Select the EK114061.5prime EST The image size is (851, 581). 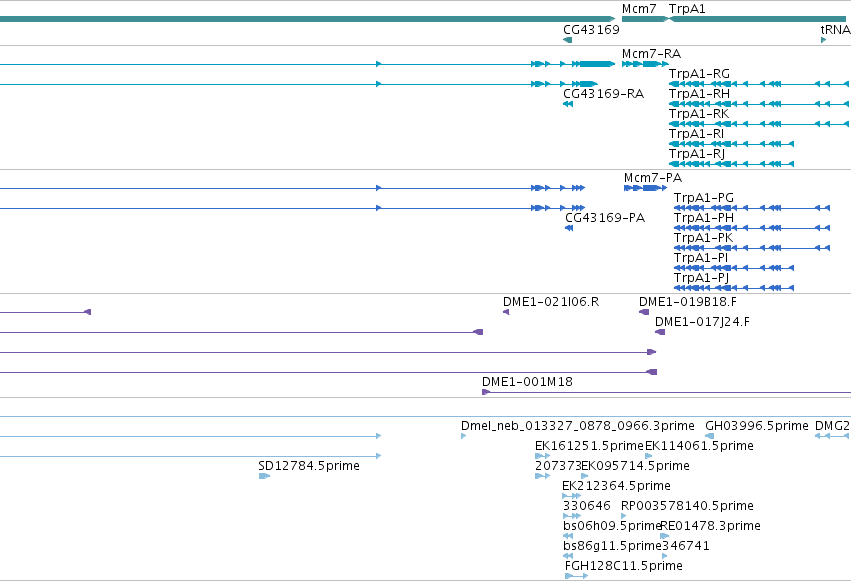[x=649, y=456]
